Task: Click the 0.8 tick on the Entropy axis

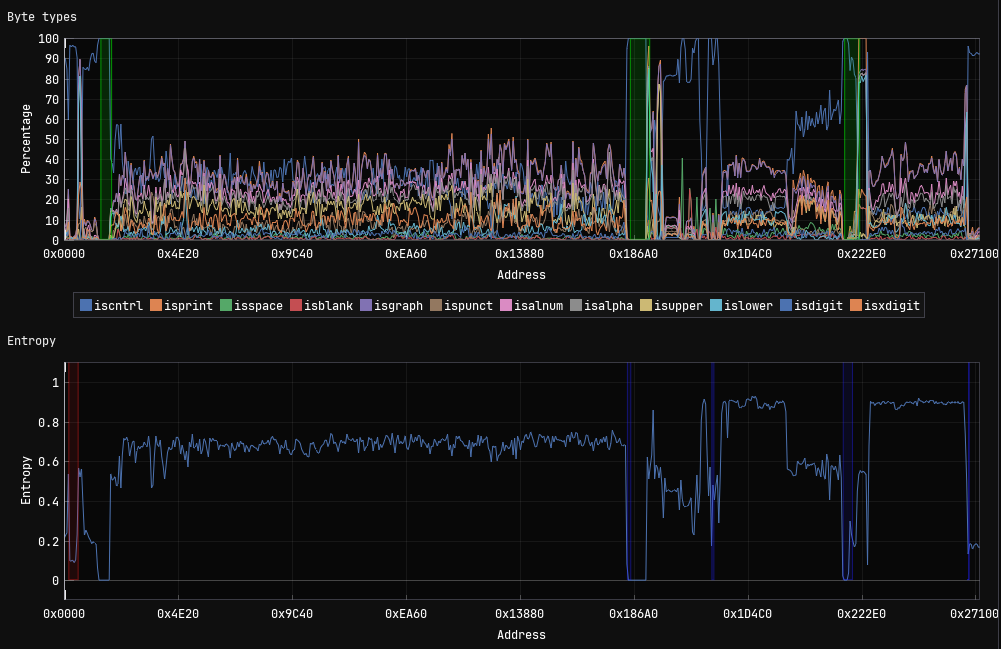Action: pyautogui.click(x=49, y=422)
